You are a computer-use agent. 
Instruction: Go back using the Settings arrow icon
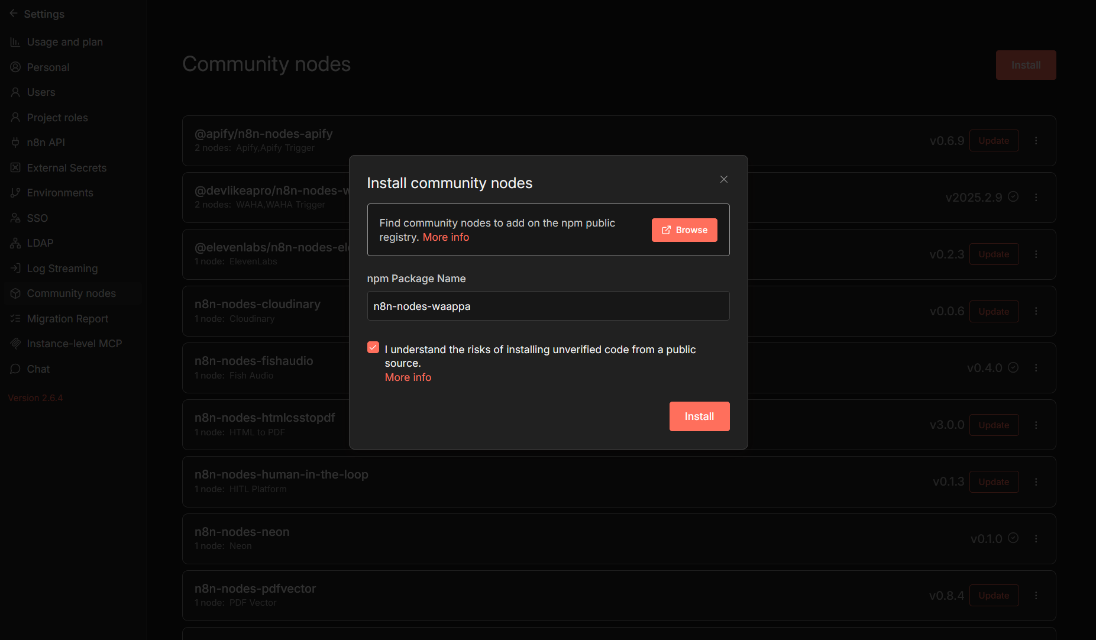(13, 13)
